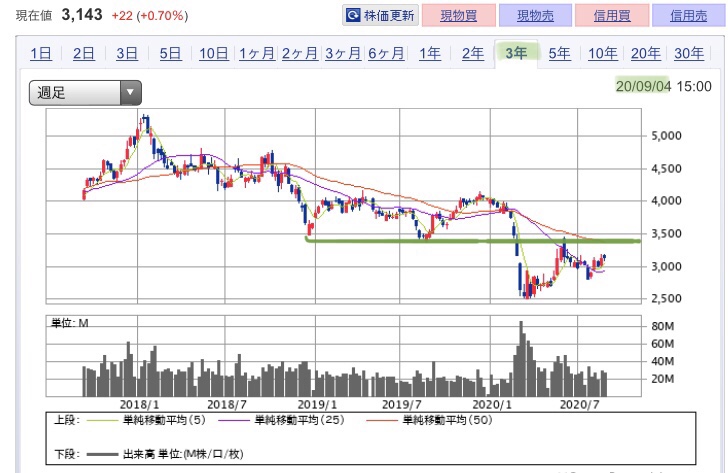Click the 週足 candlestick interval selector
This screenshot has width=728, height=473.
click(85, 92)
